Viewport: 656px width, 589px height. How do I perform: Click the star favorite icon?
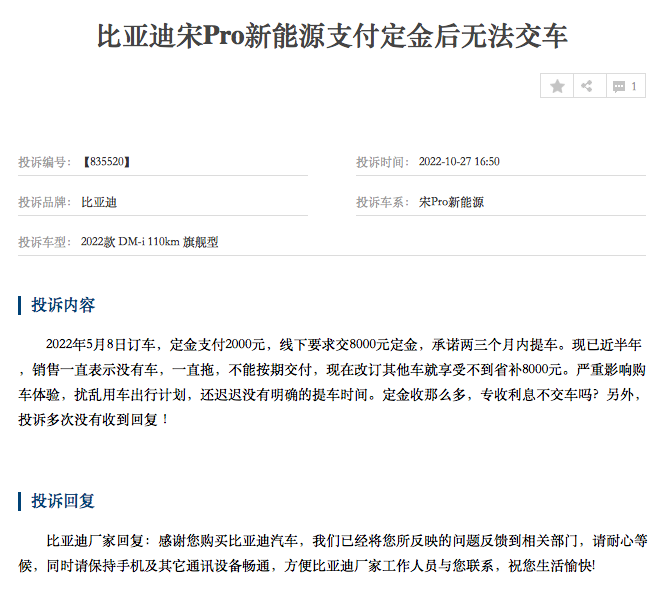coord(557,86)
